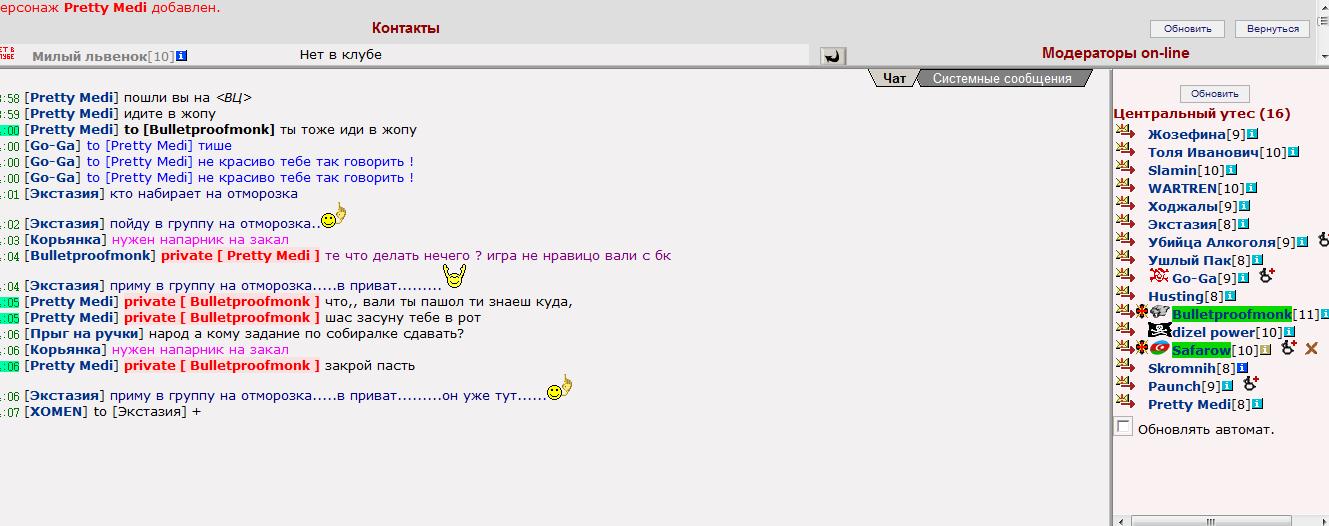Click clan badge left of Милый львенок
The image size is (1329, 526).
click(7, 54)
